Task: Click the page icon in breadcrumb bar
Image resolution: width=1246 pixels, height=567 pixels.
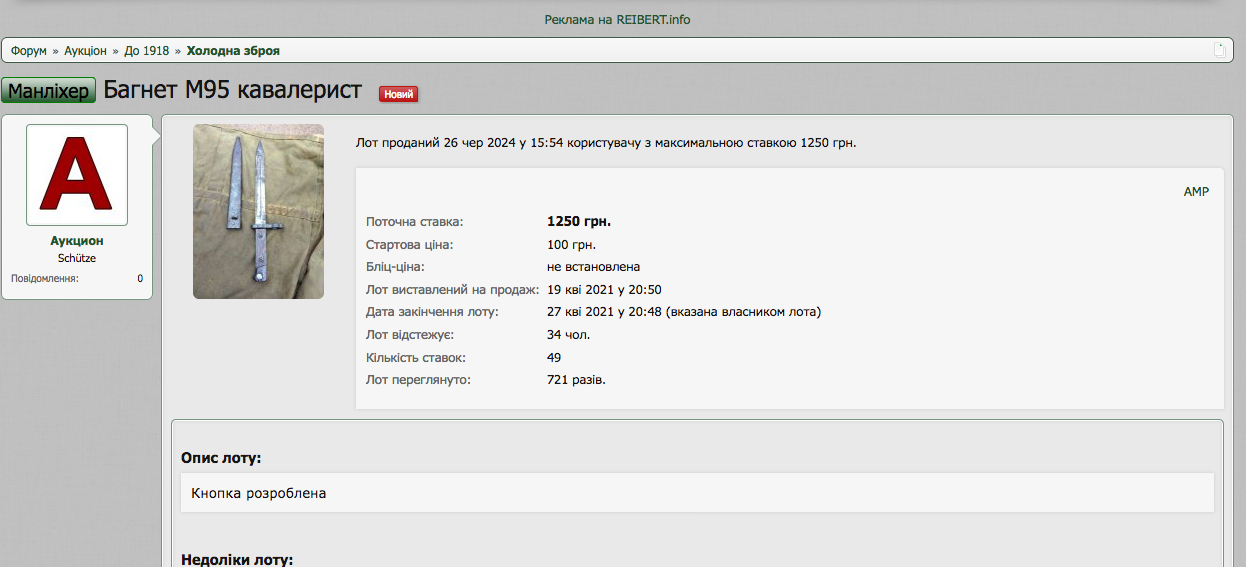Action: 1219,50
